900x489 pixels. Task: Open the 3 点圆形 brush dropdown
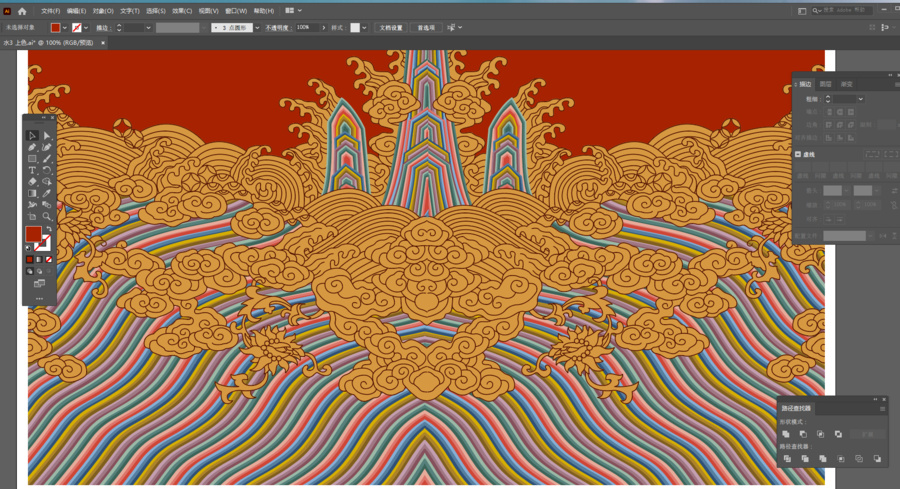coord(257,28)
